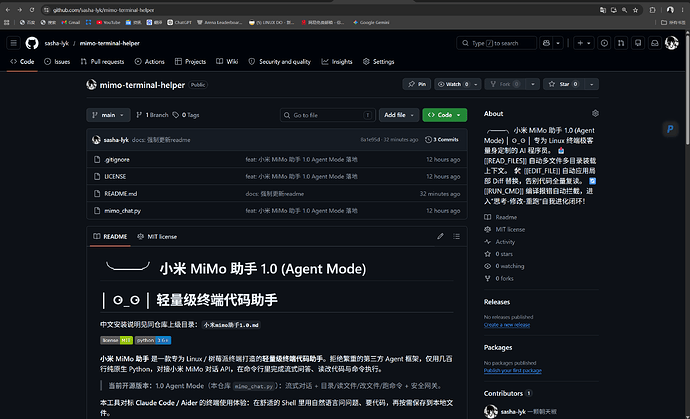Image resolution: width=690 pixels, height=419 pixels.
Task: Open the .gitignore file
Action: point(117,159)
